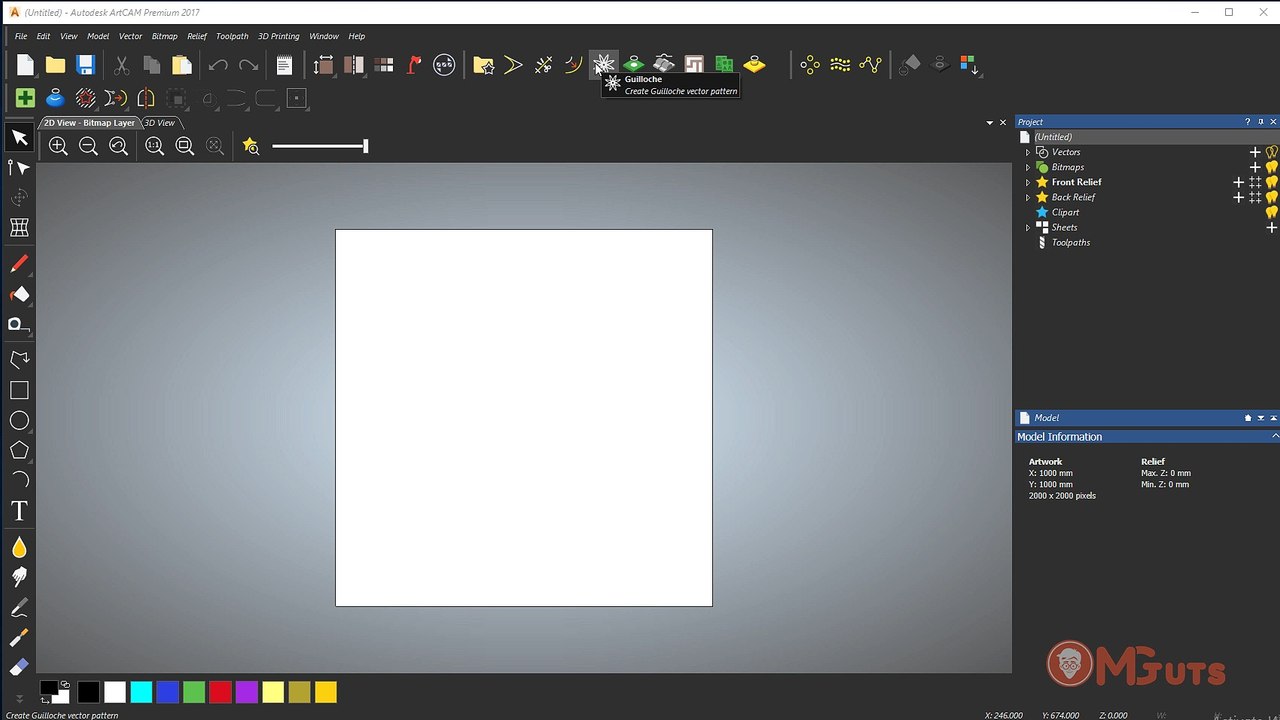Toggle visibility bulb for Clipart
This screenshot has width=1280, height=720.
click(1272, 212)
